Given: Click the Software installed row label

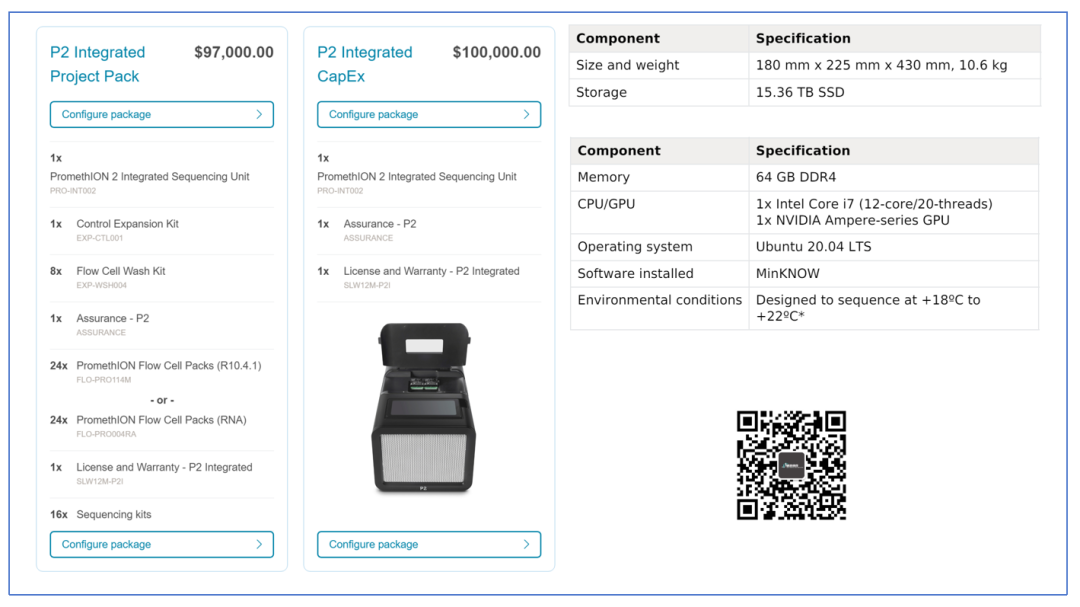Looking at the screenshot, I should tap(636, 274).
